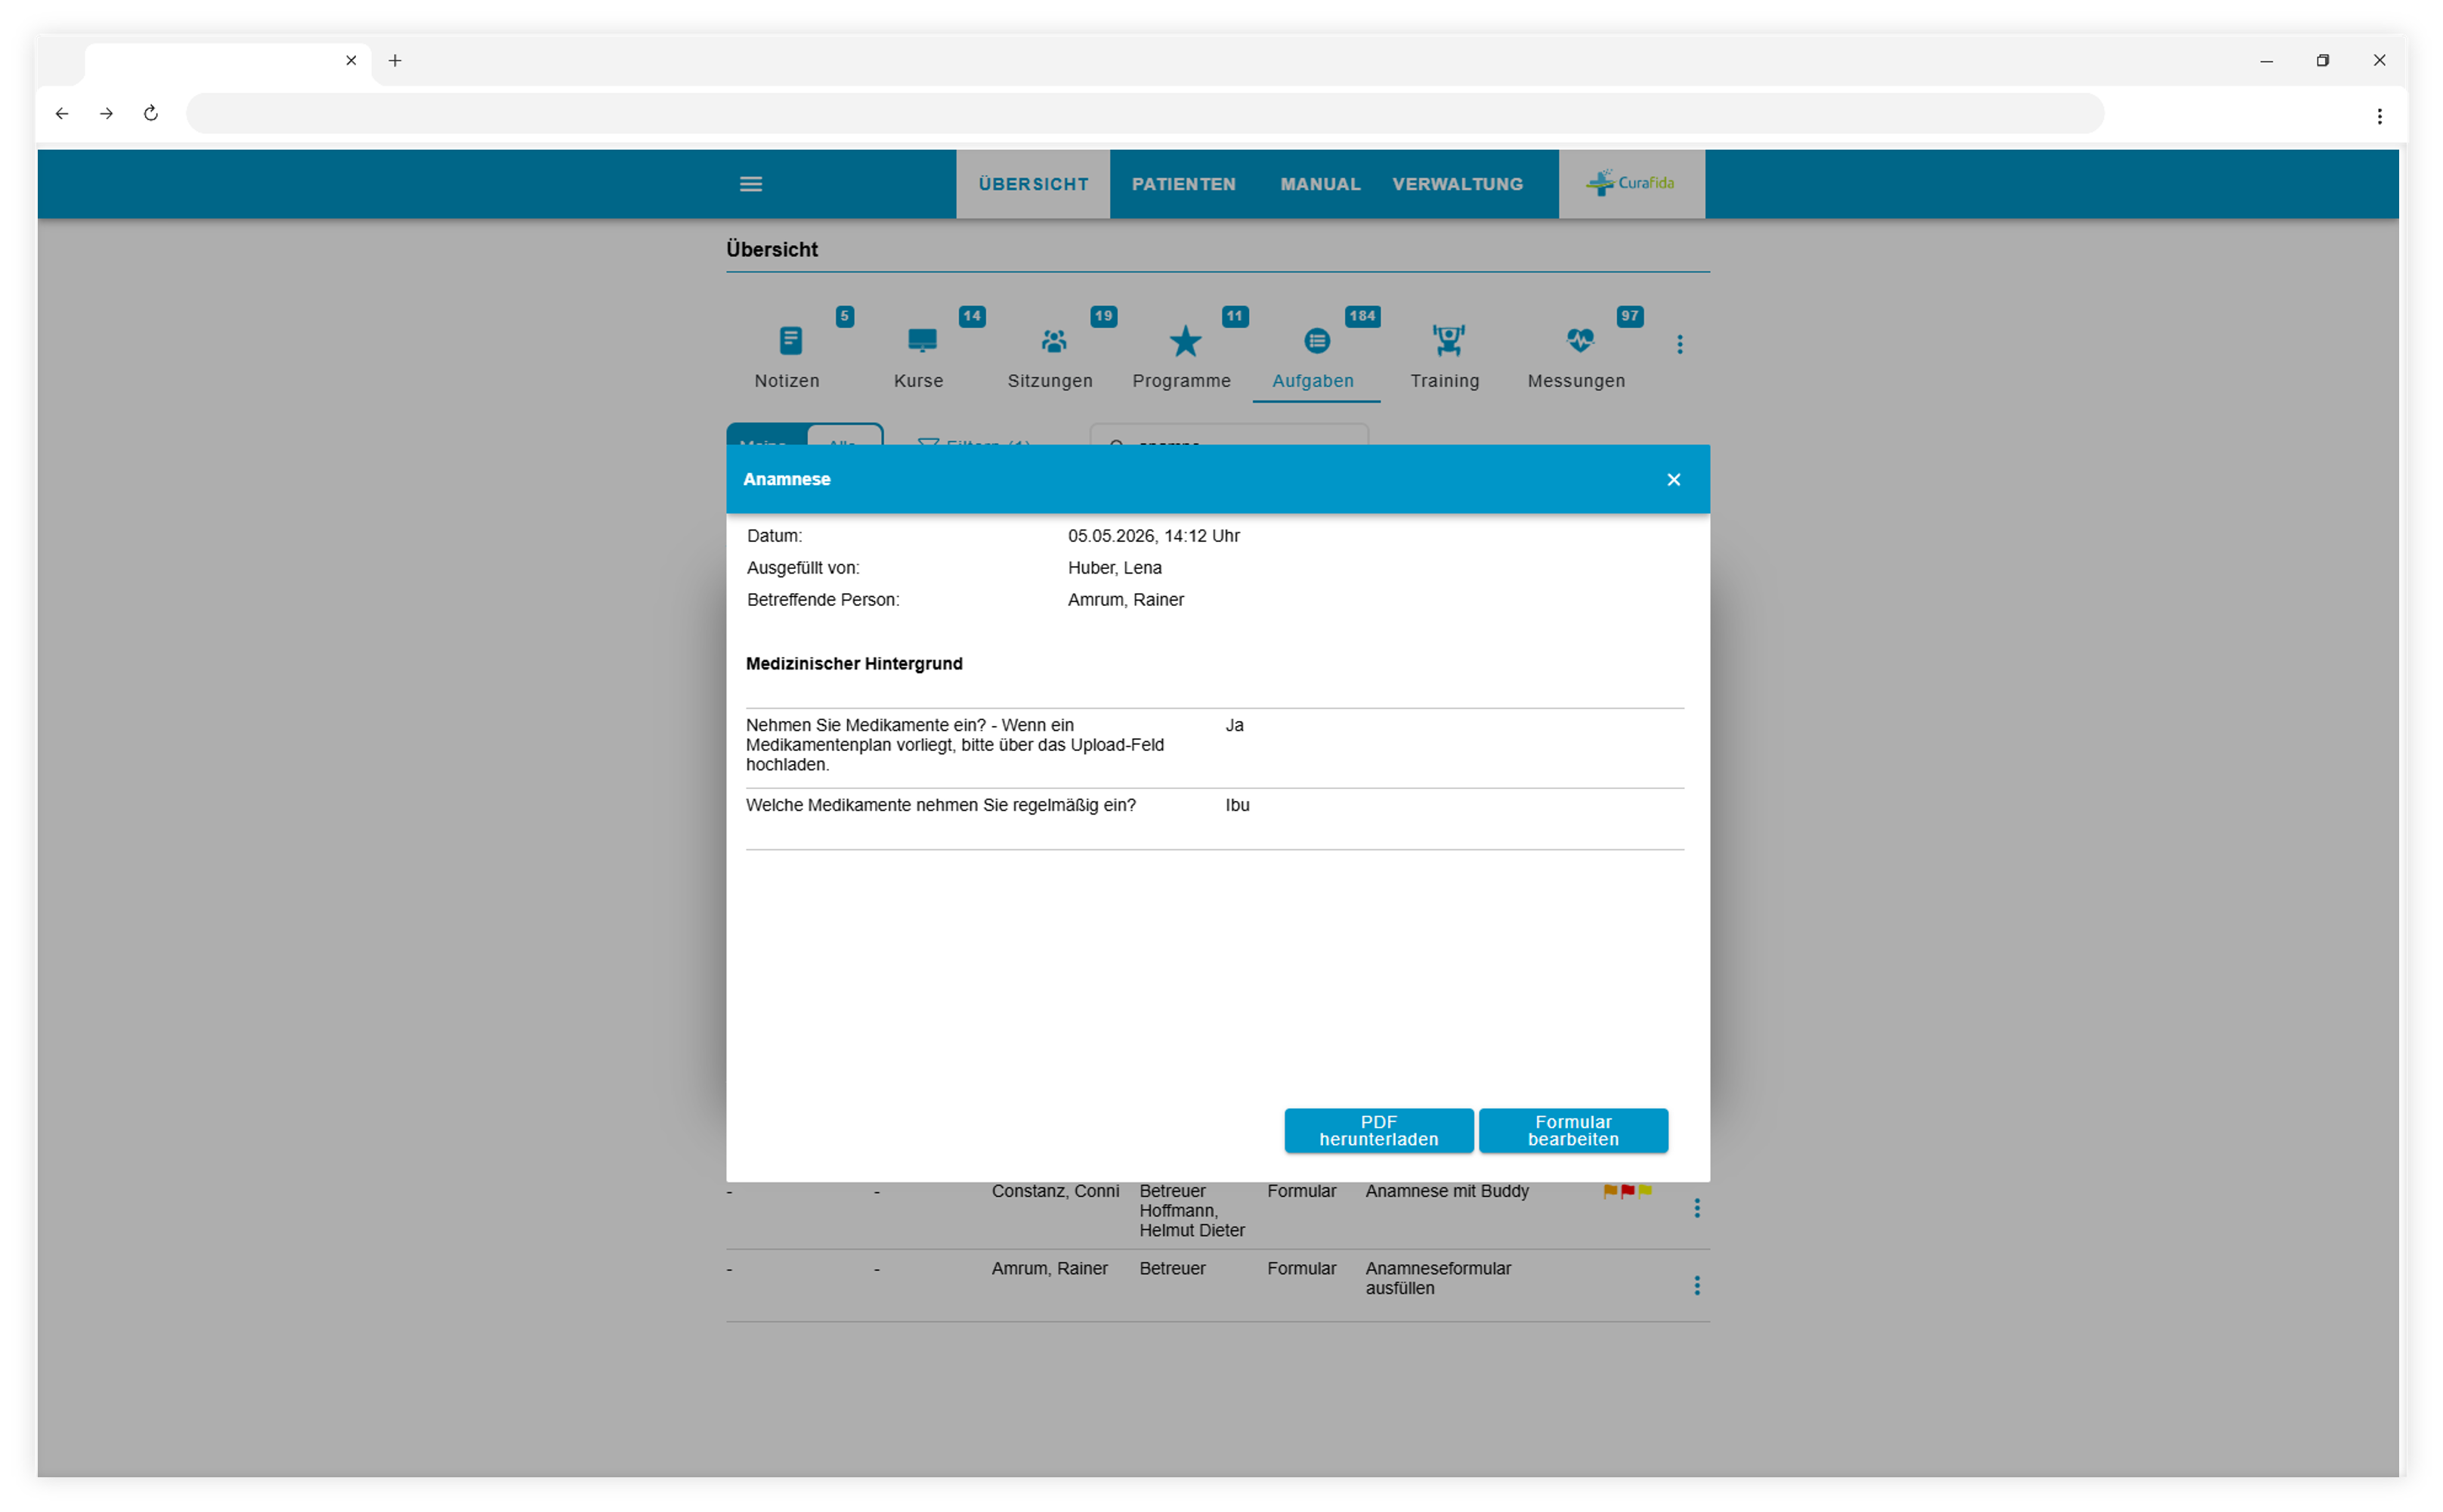The height and width of the screenshot is (1512, 2443).
Task: Click Betreuer cell in Amrum row
Action: (x=1172, y=1268)
